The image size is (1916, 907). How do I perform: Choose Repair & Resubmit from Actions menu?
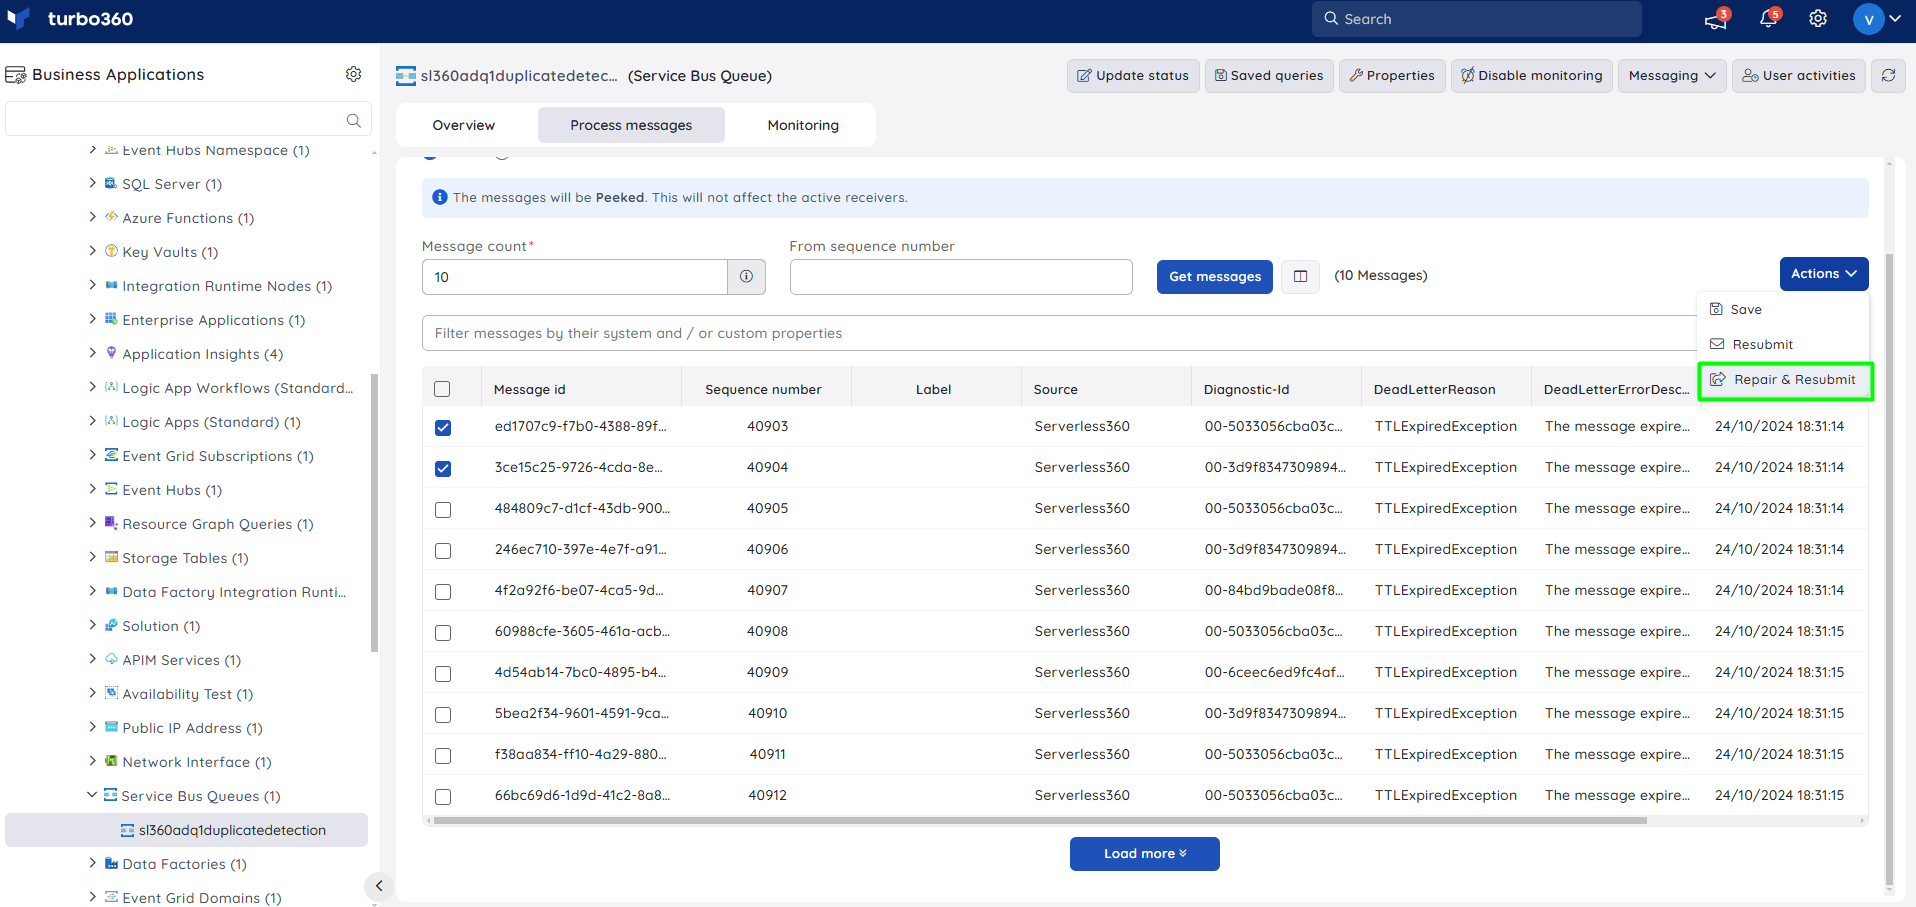[x=1785, y=380]
